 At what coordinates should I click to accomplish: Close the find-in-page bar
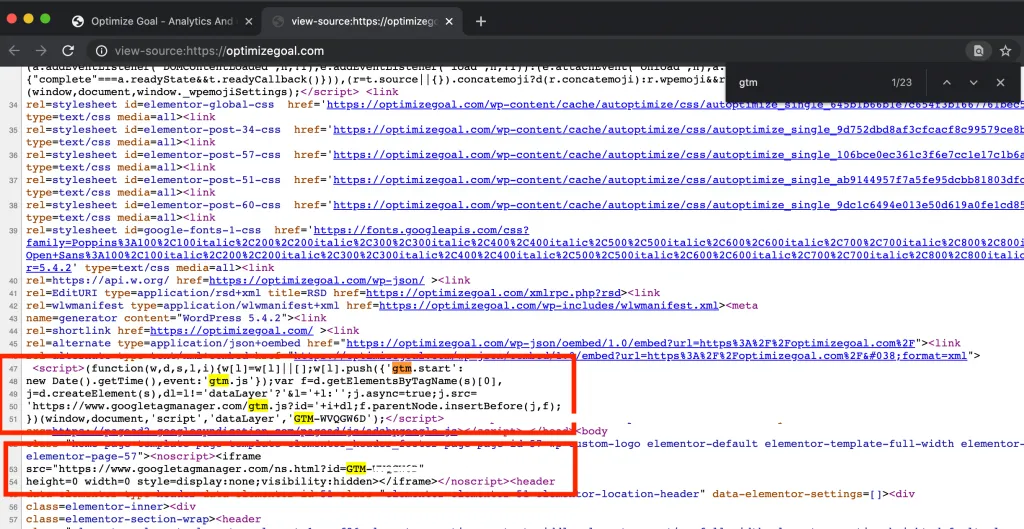point(1000,82)
